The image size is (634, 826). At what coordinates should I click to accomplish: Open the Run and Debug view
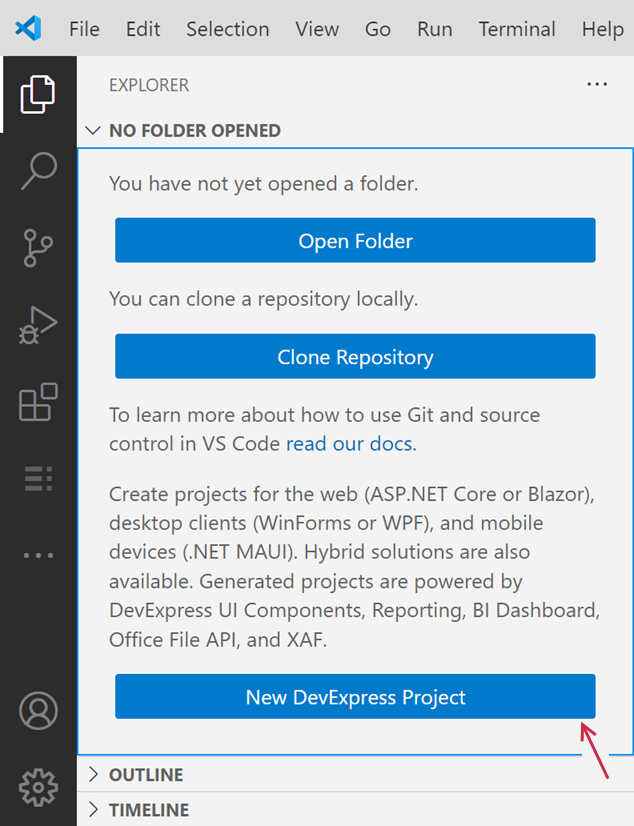[38, 326]
